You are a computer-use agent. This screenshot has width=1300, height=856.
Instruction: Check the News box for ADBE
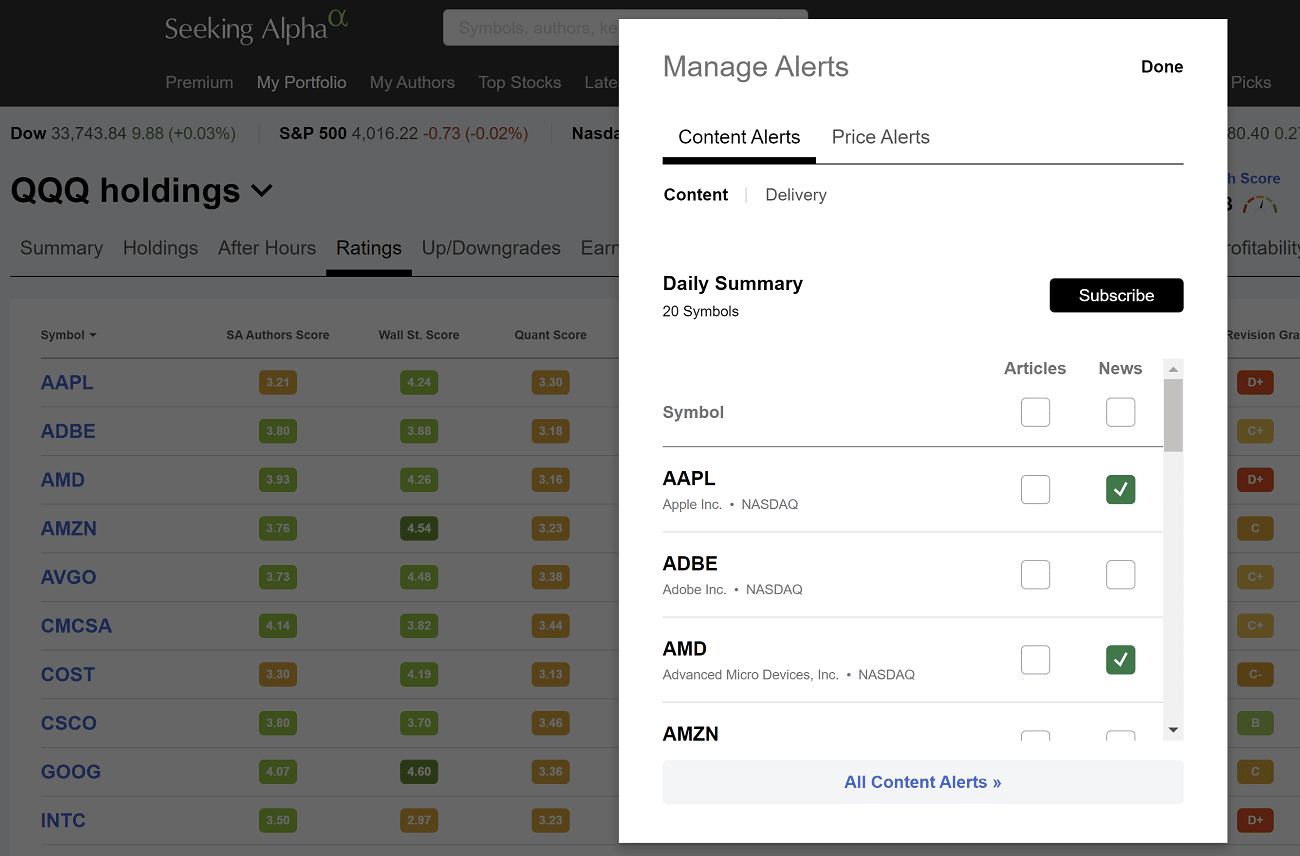(1120, 575)
